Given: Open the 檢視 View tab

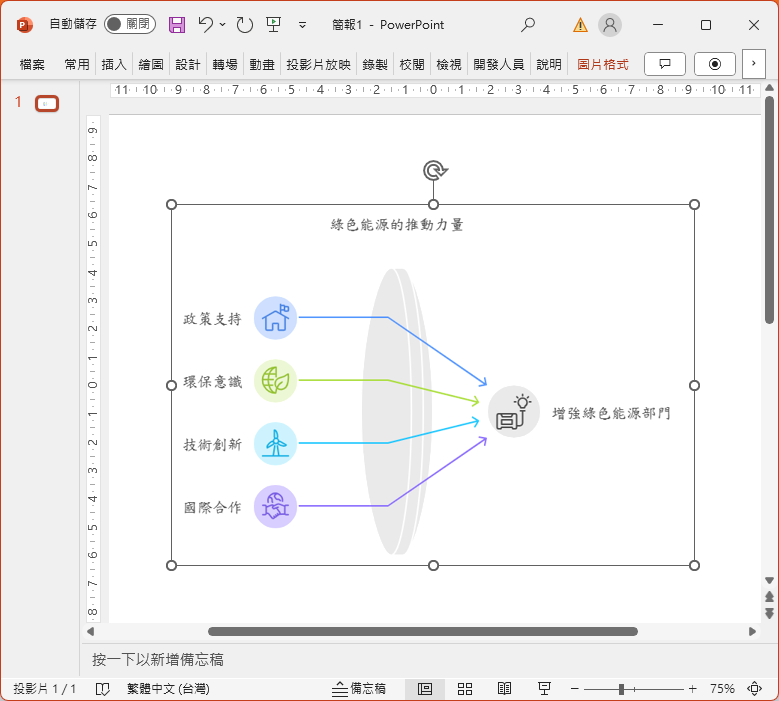Looking at the screenshot, I should point(449,65).
